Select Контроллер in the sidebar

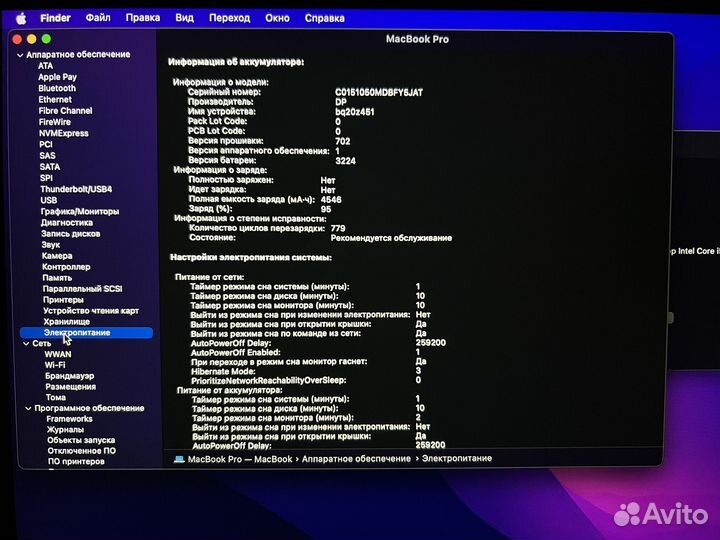click(66, 267)
